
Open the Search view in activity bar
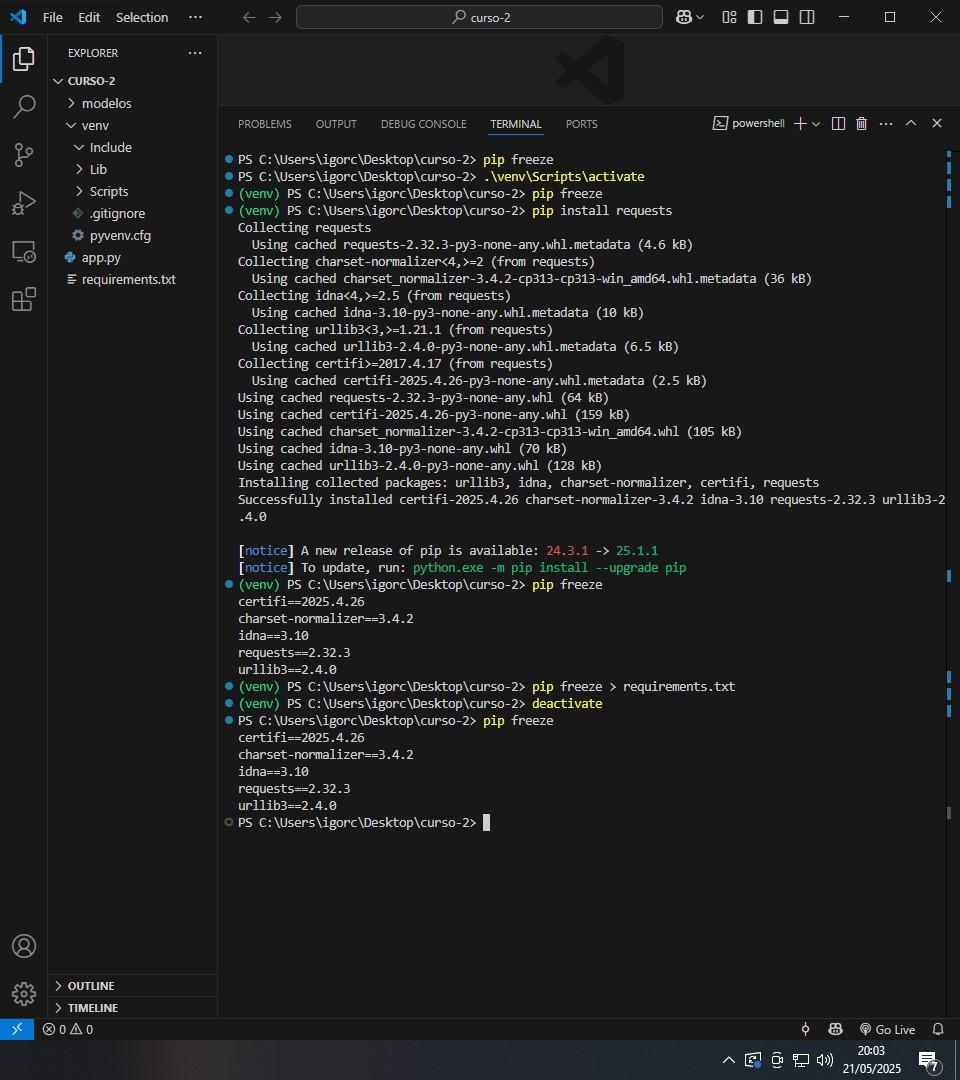click(x=24, y=107)
